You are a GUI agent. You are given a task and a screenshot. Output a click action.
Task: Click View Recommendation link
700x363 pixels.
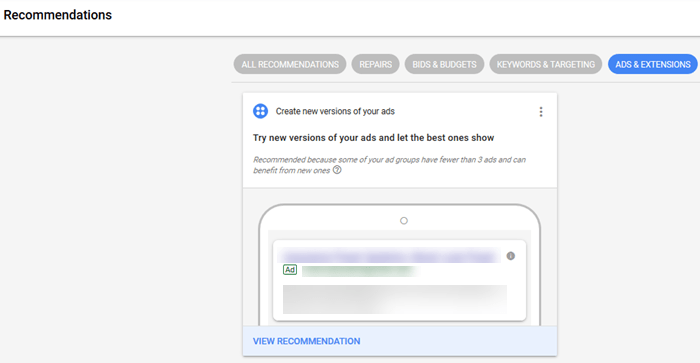point(306,341)
